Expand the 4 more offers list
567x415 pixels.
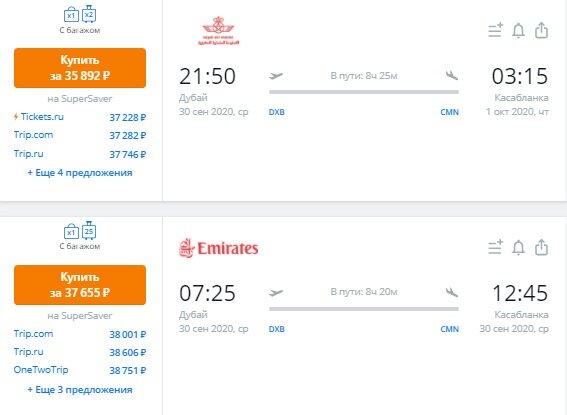pyautogui.click(x=80, y=173)
